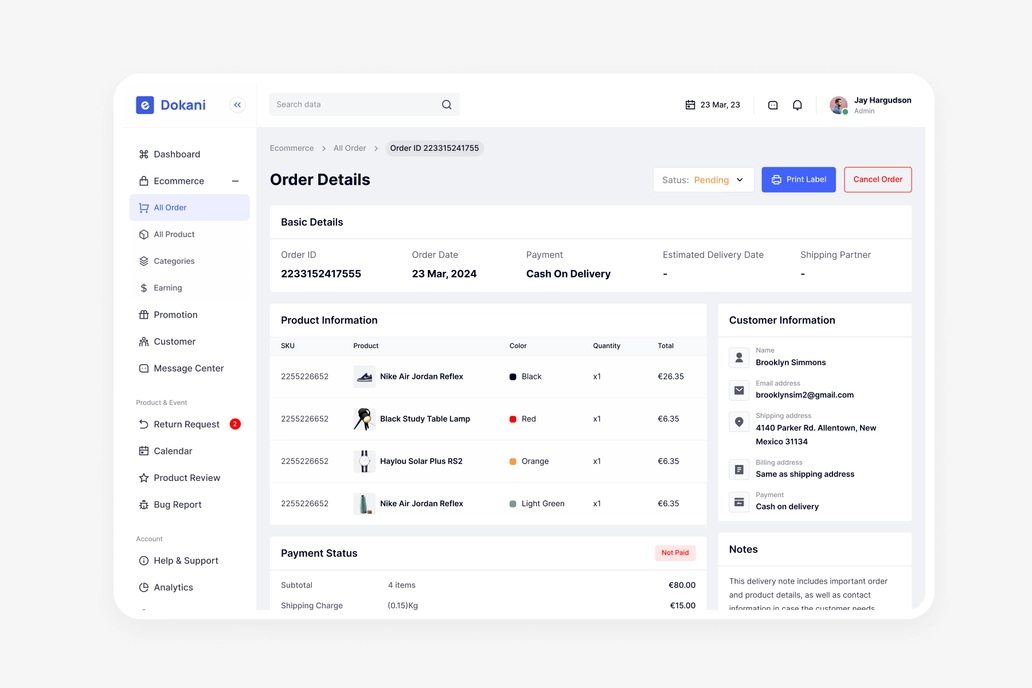This screenshot has width=1032, height=688.
Task: Click the Categories layers icon
Action: click(143, 261)
